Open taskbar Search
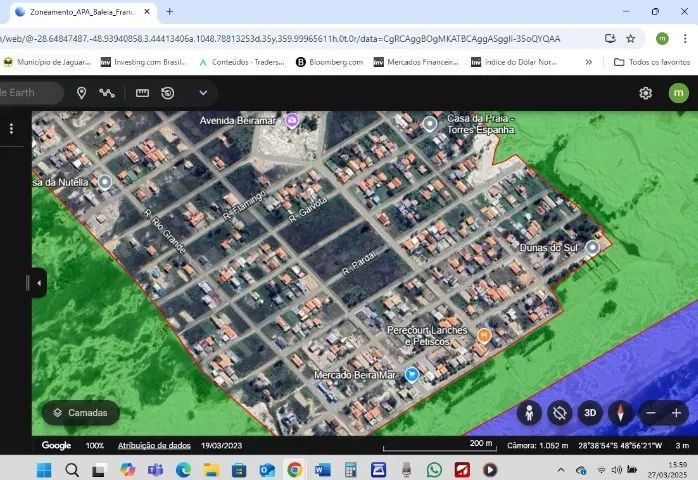The height and width of the screenshot is (480, 698). click(72, 470)
